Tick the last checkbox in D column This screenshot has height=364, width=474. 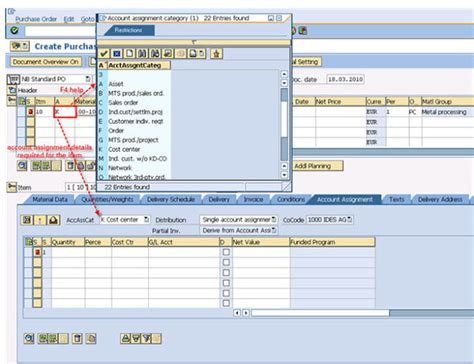[226, 303]
